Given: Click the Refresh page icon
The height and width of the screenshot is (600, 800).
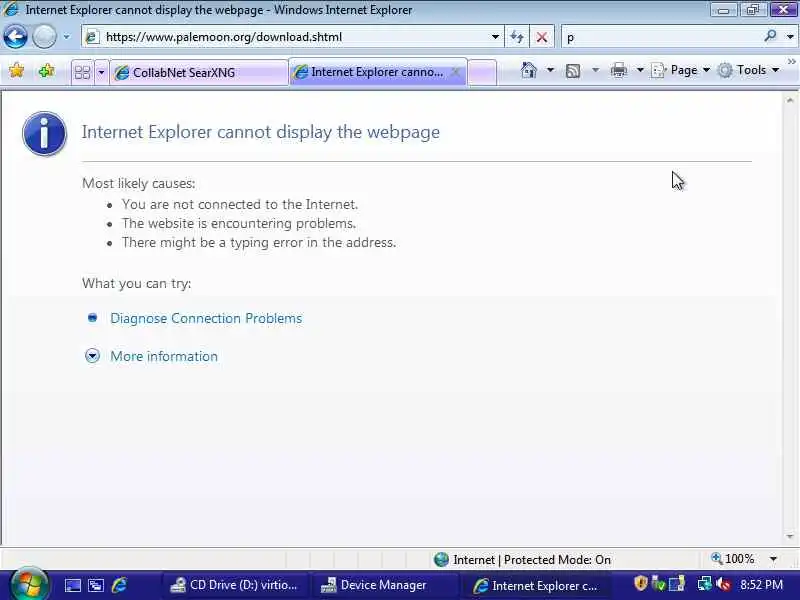Looking at the screenshot, I should click(x=516, y=37).
